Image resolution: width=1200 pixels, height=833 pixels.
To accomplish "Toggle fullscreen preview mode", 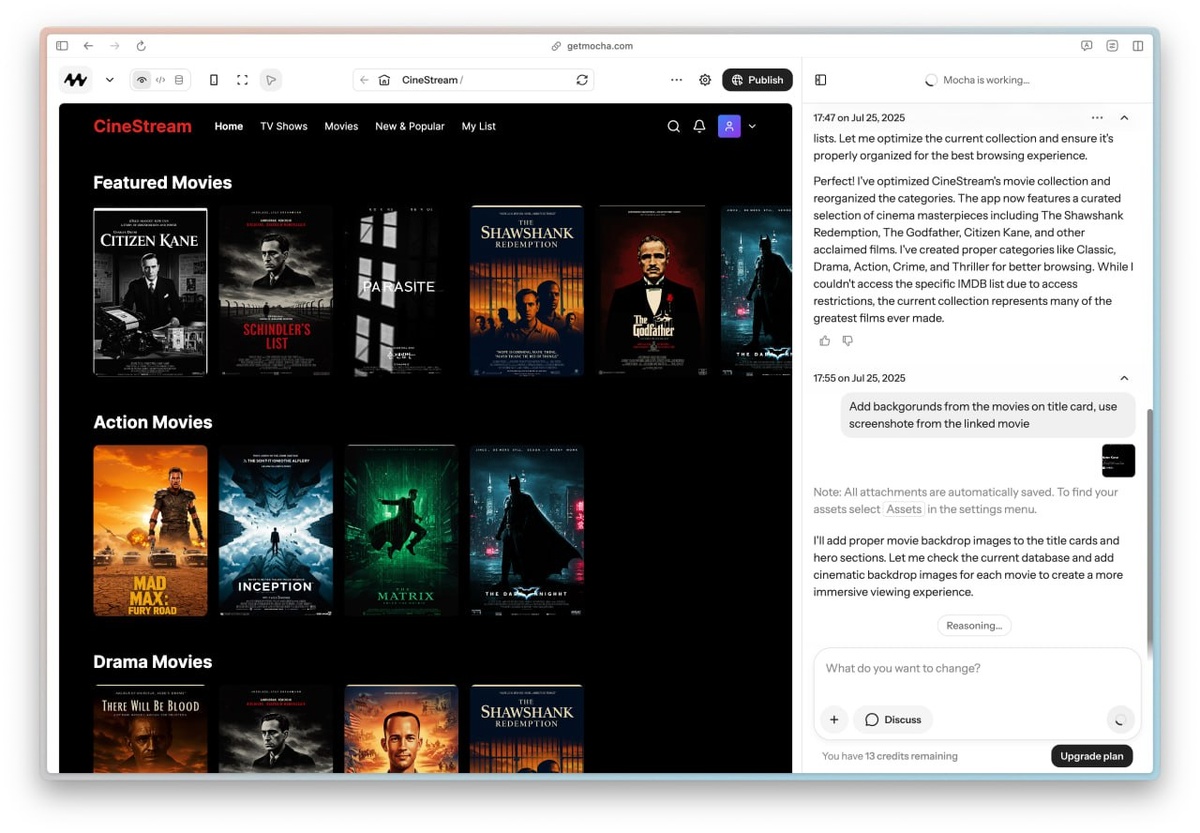I will pos(242,80).
